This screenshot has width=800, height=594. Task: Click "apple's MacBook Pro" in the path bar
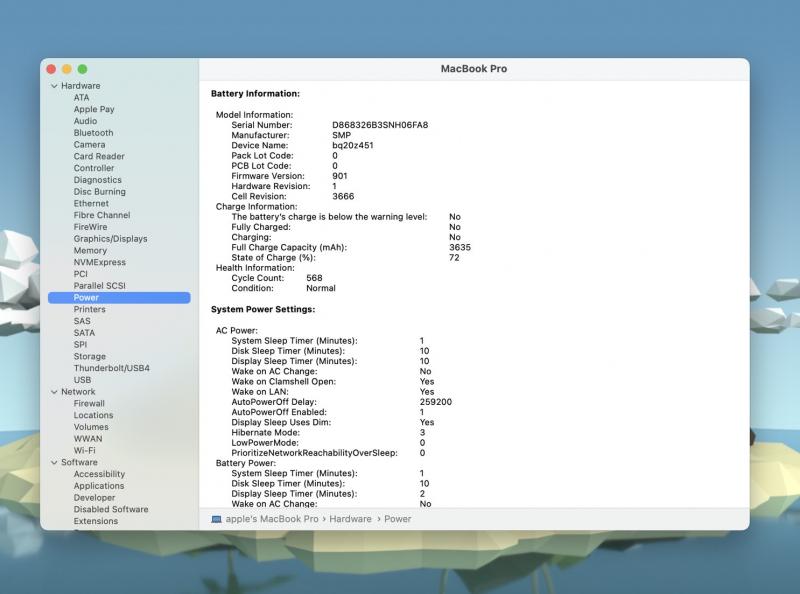(x=272, y=519)
